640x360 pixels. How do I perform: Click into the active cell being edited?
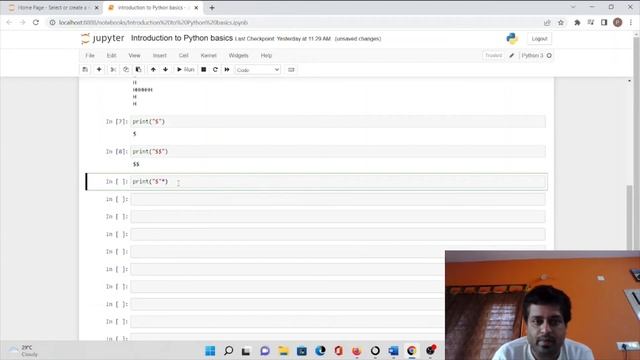coord(338,182)
